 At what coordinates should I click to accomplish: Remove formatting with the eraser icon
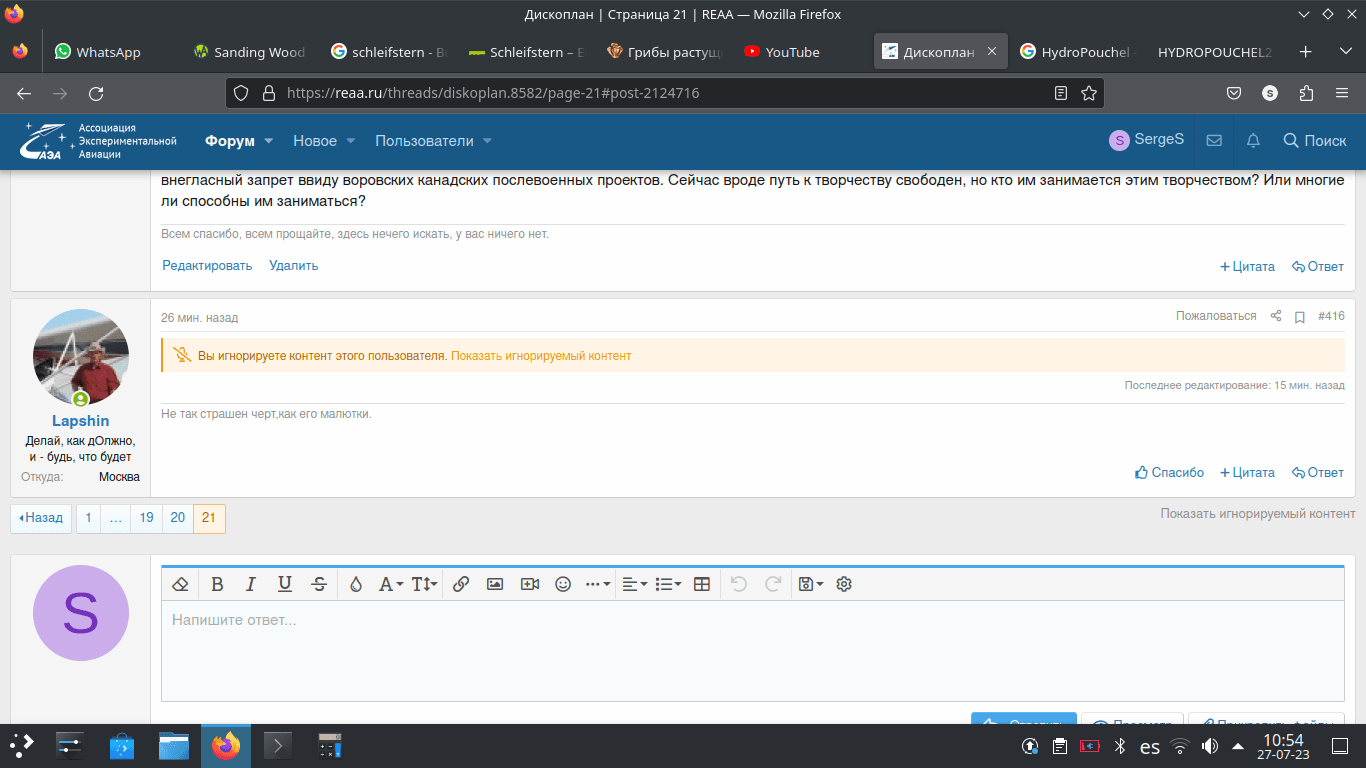coord(181,584)
